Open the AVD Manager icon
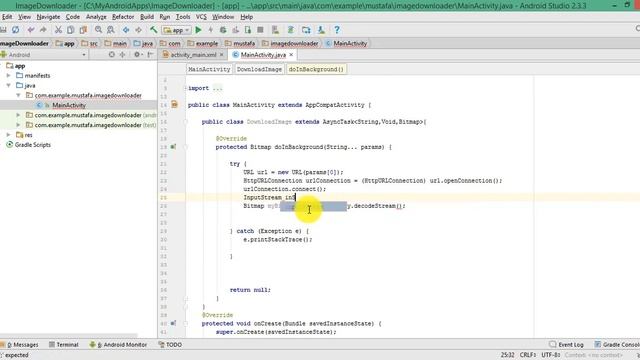 coord(276,30)
